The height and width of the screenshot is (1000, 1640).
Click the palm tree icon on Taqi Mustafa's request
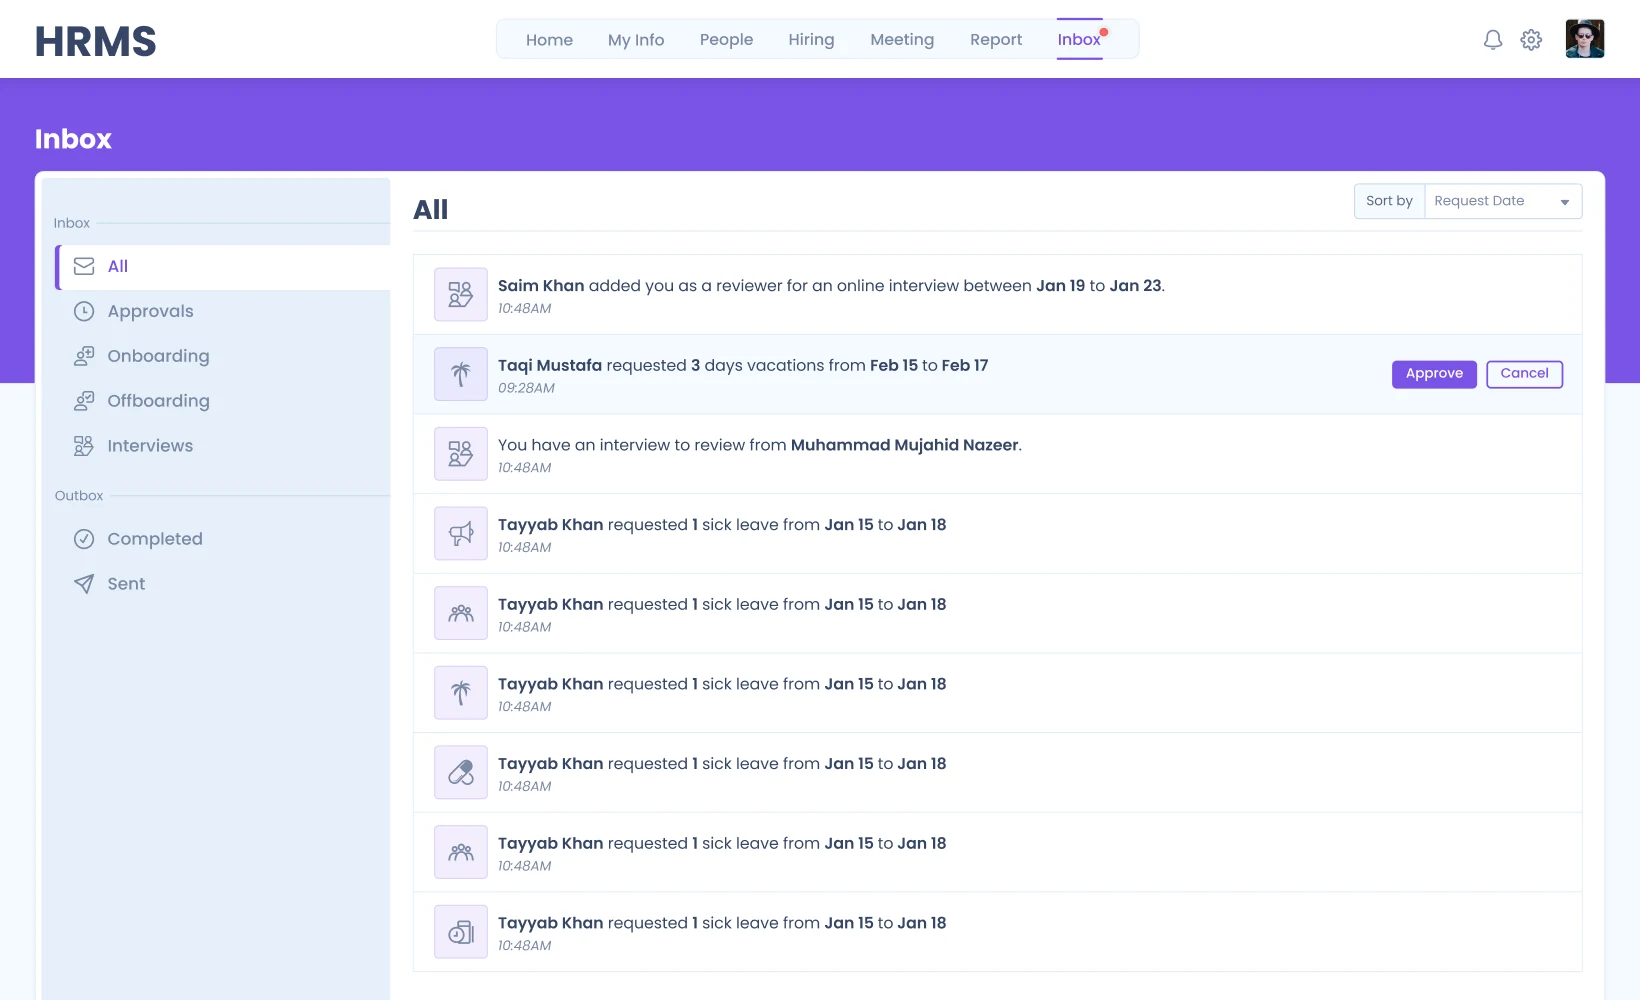pyautogui.click(x=461, y=374)
